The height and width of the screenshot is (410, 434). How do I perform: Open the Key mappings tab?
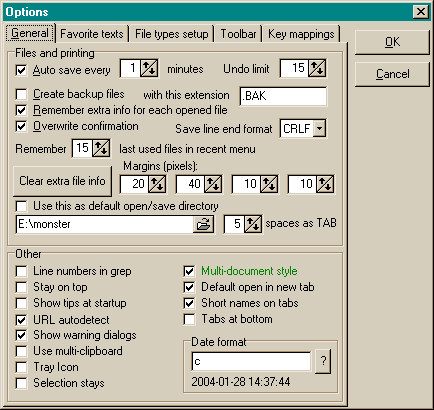301,34
